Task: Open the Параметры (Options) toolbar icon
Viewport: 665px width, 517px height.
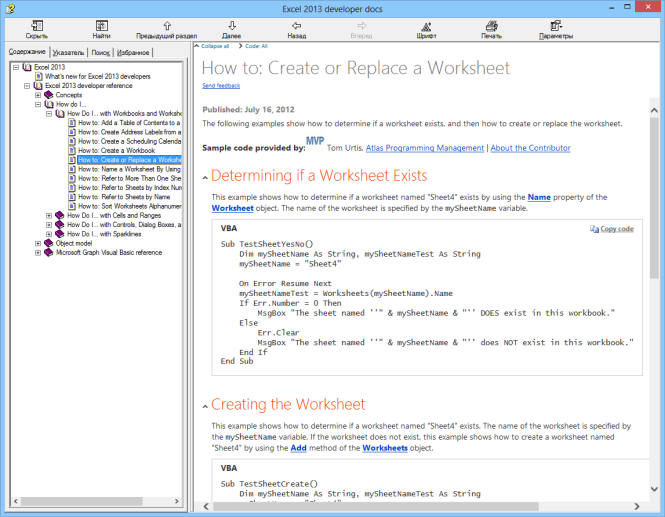Action: [x=556, y=26]
